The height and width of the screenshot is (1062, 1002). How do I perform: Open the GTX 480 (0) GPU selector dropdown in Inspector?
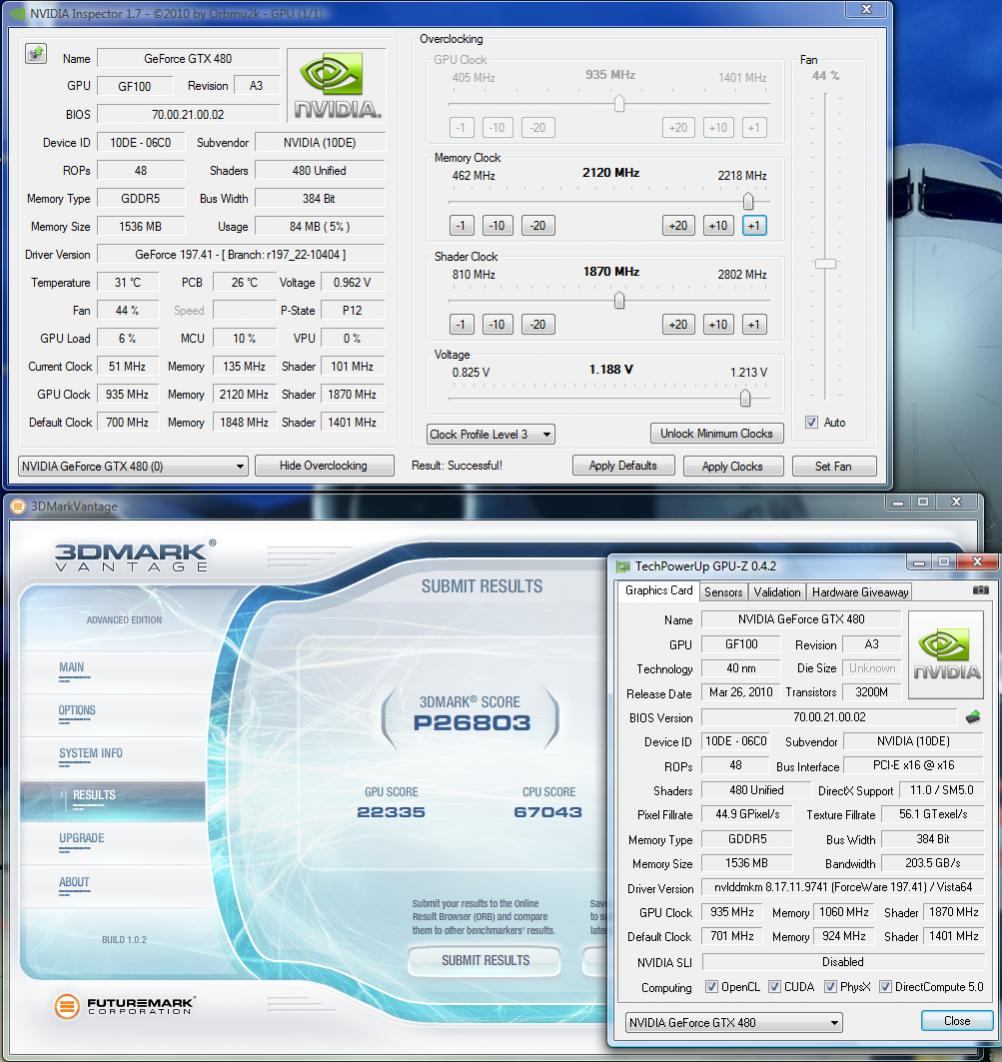[x=133, y=466]
